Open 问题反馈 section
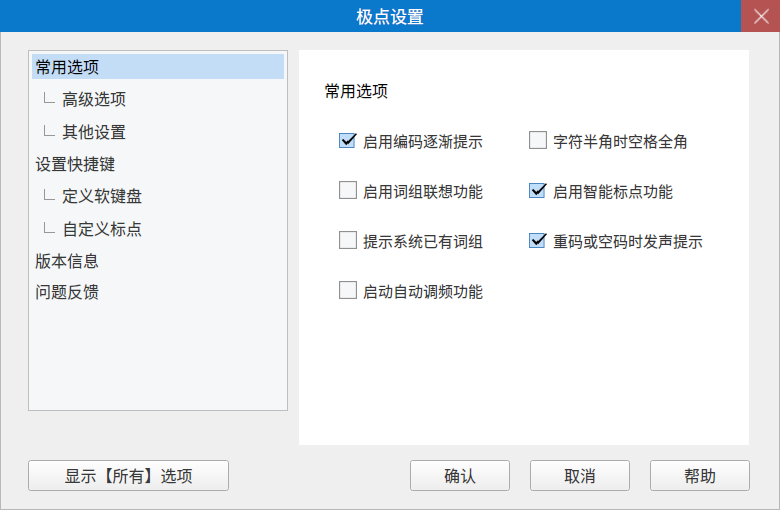Screen dimensions: 780x510 click(x=67, y=293)
